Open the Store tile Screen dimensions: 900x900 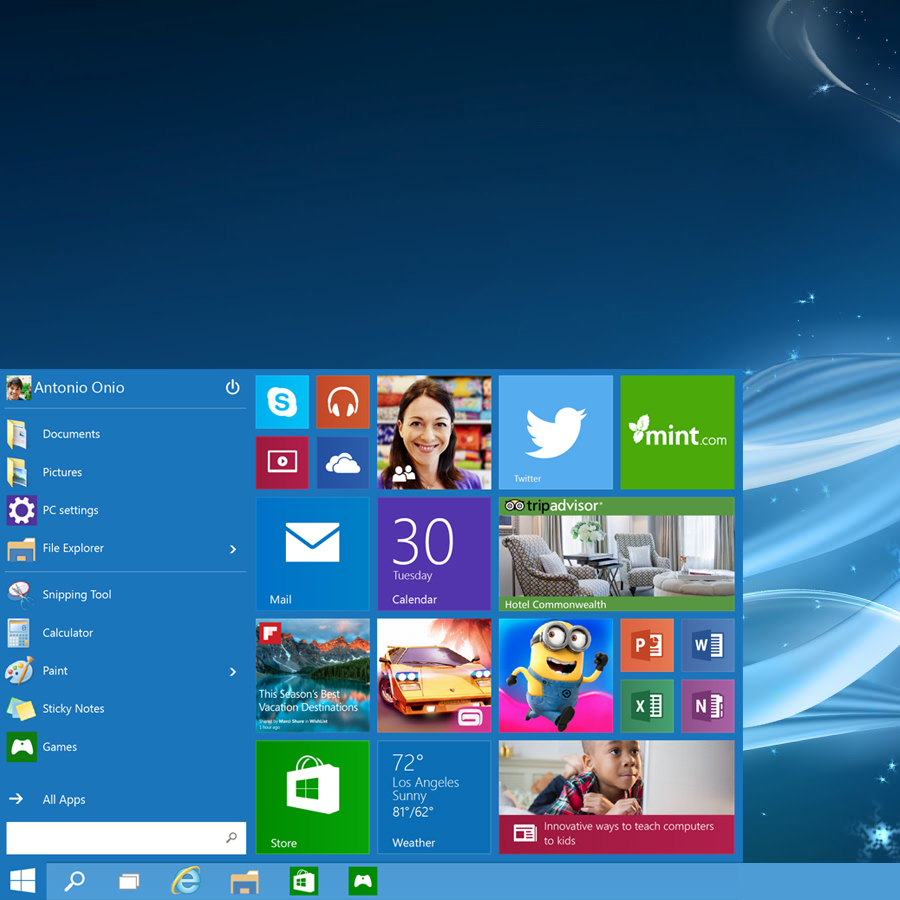(x=312, y=797)
